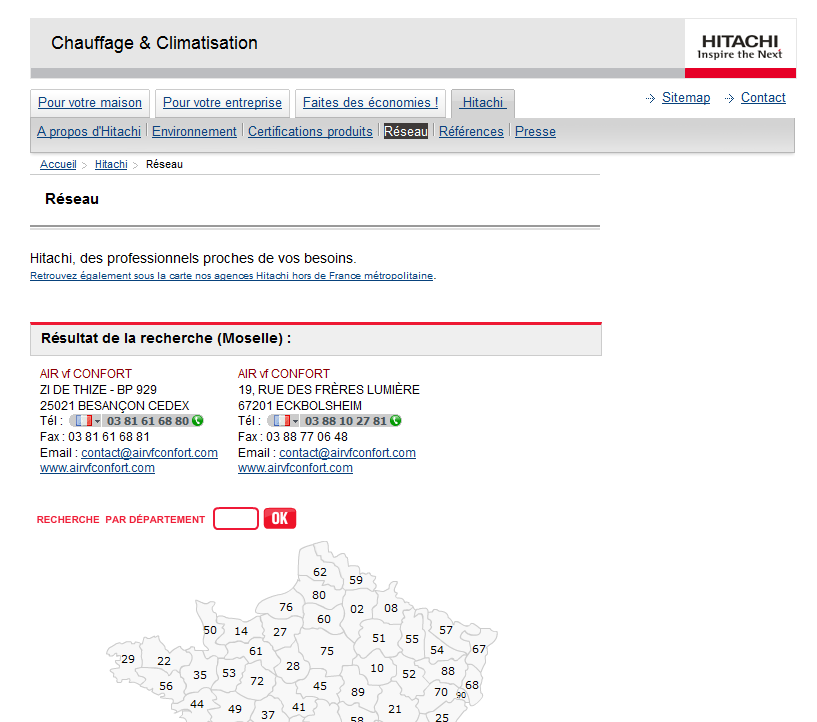Select department 14 on the map
This screenshot has width=817, height=722.
coord(241,631)
